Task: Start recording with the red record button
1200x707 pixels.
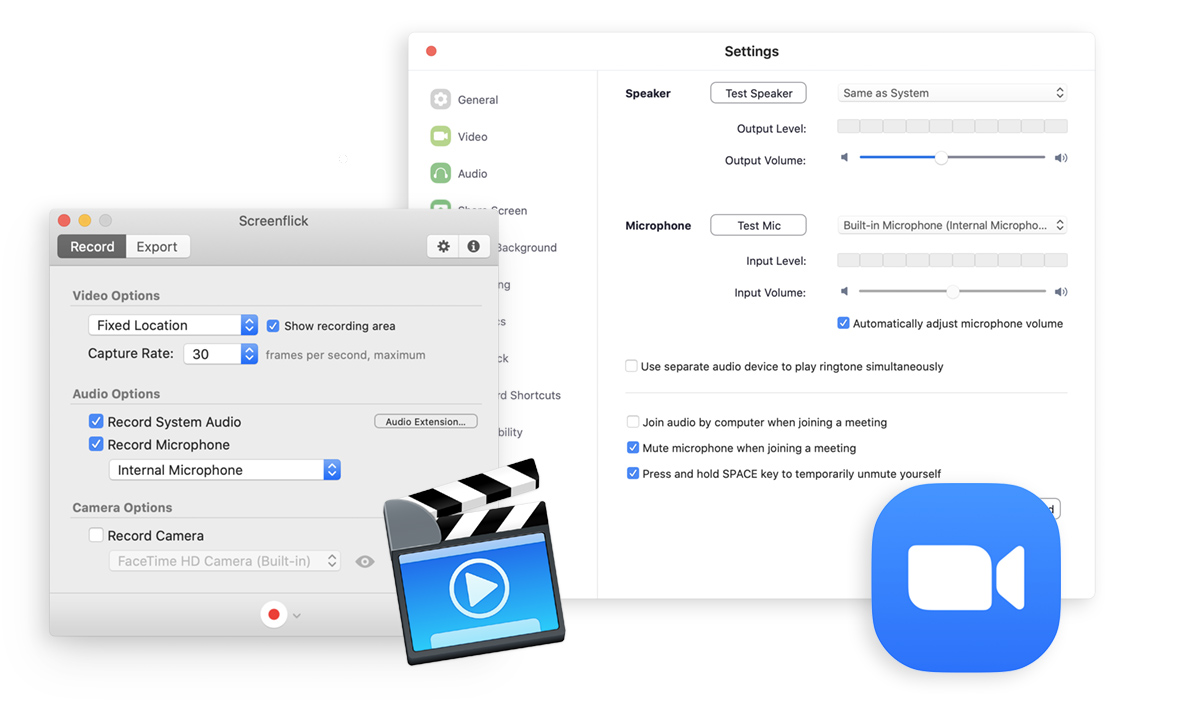Action: pos(273,614)
